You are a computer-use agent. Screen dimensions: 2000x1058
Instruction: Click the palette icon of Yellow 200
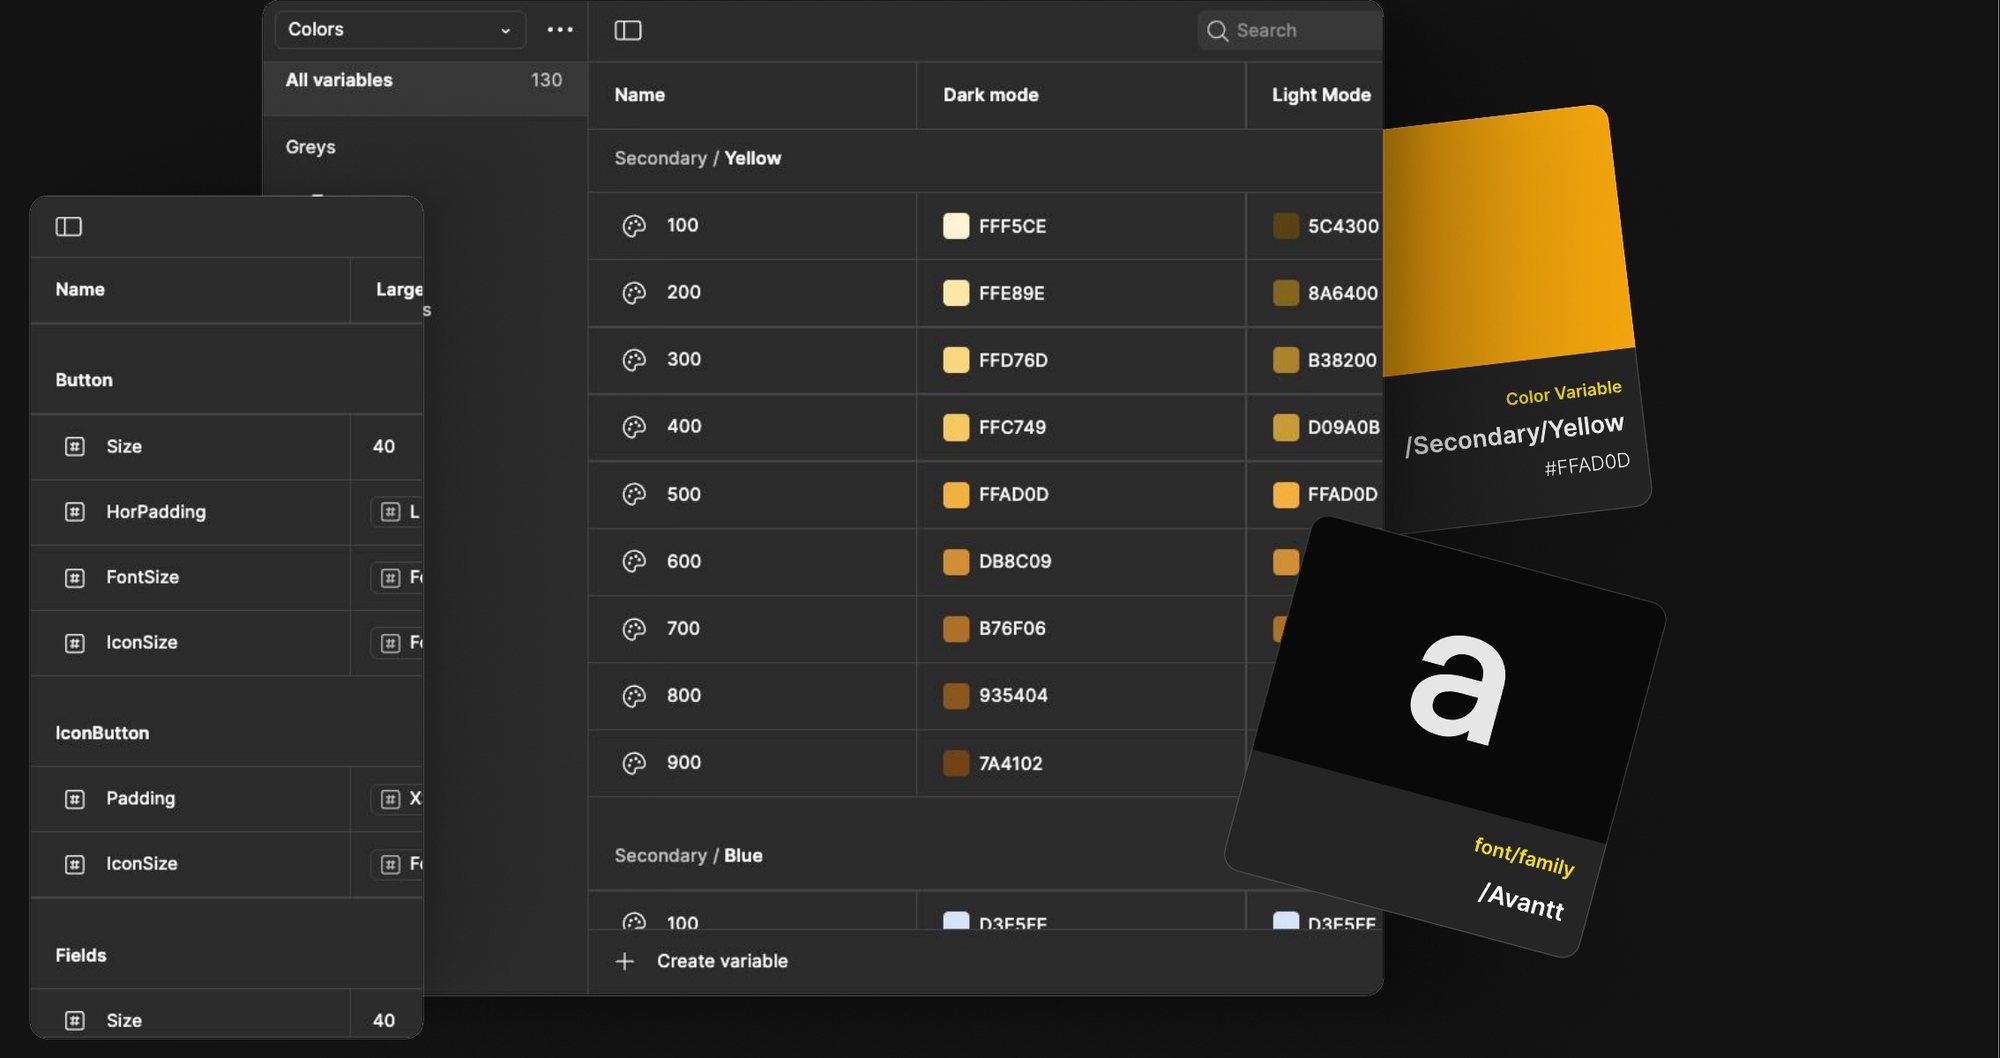tap(634, 293)
